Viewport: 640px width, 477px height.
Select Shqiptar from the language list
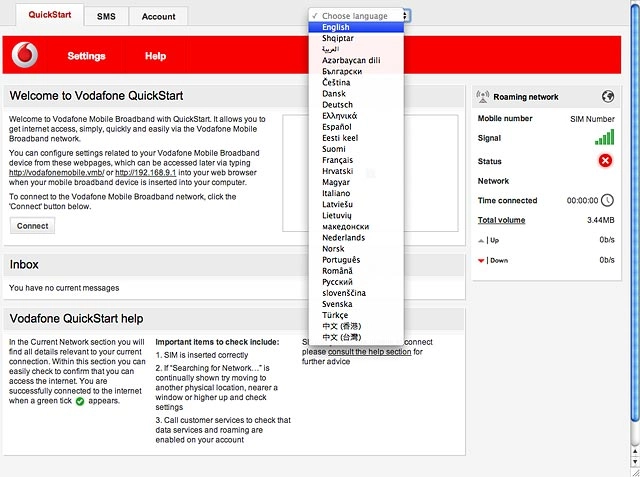coord(356,38)
